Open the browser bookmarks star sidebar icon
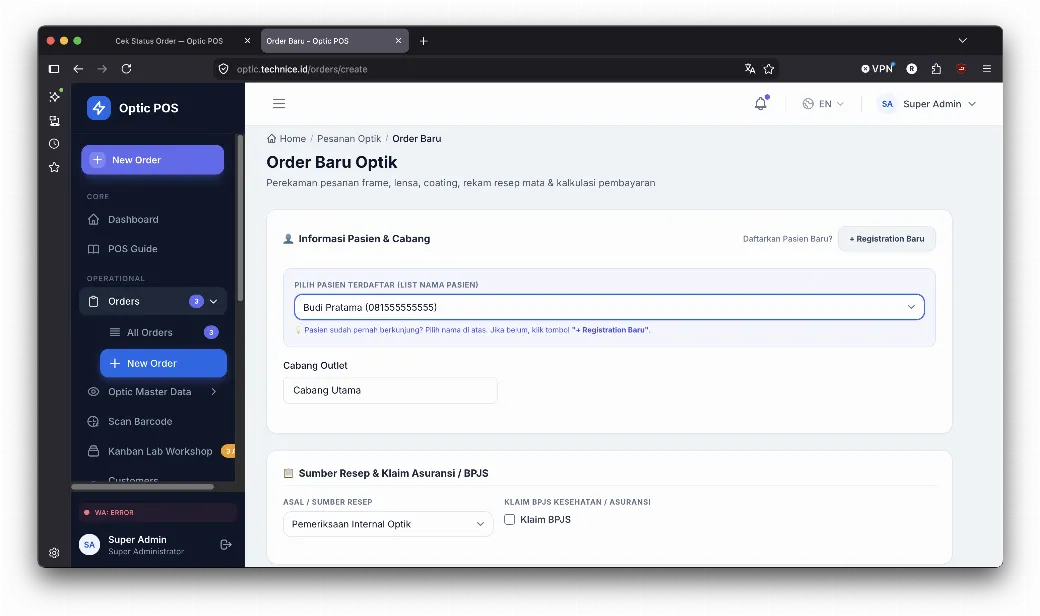This screenshot has width=1040, height=616. pos(54,167)
